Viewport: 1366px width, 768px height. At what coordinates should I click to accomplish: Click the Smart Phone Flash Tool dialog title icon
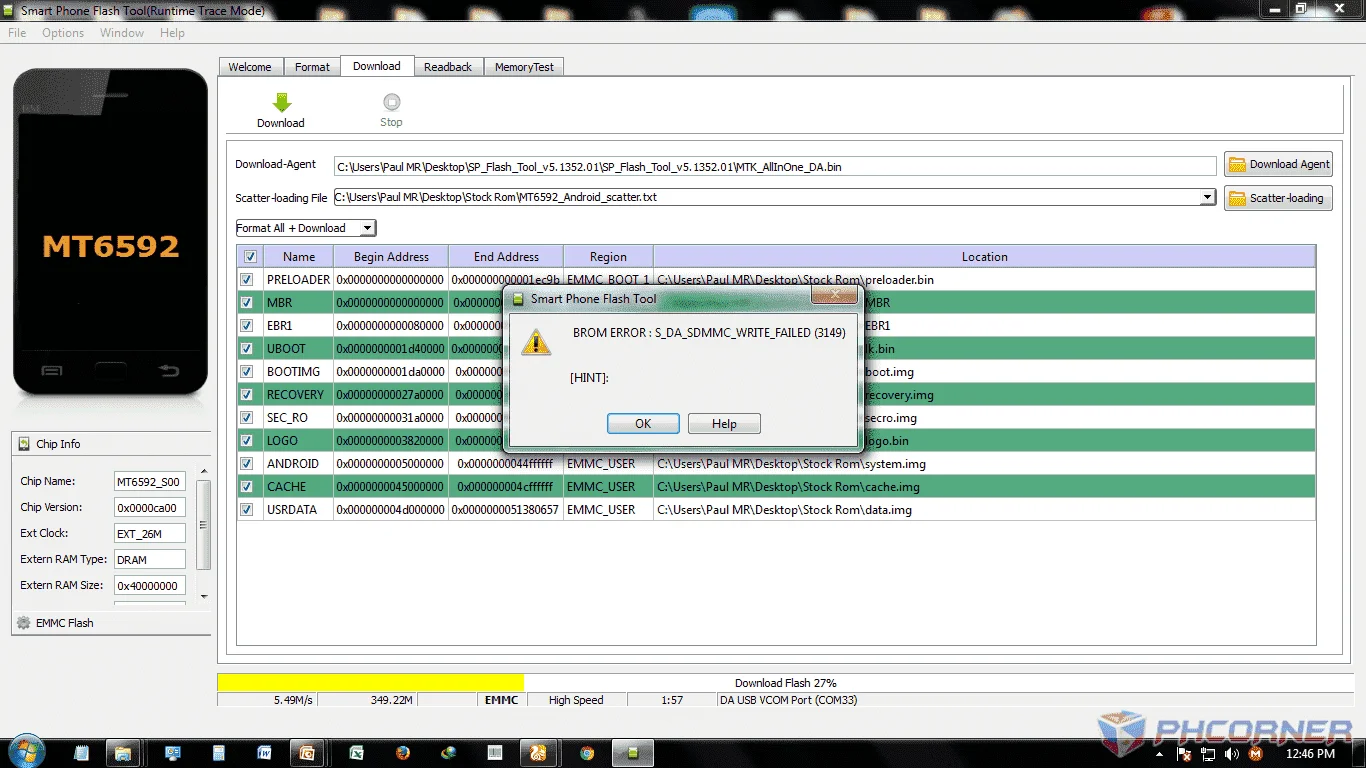[519, 298]
